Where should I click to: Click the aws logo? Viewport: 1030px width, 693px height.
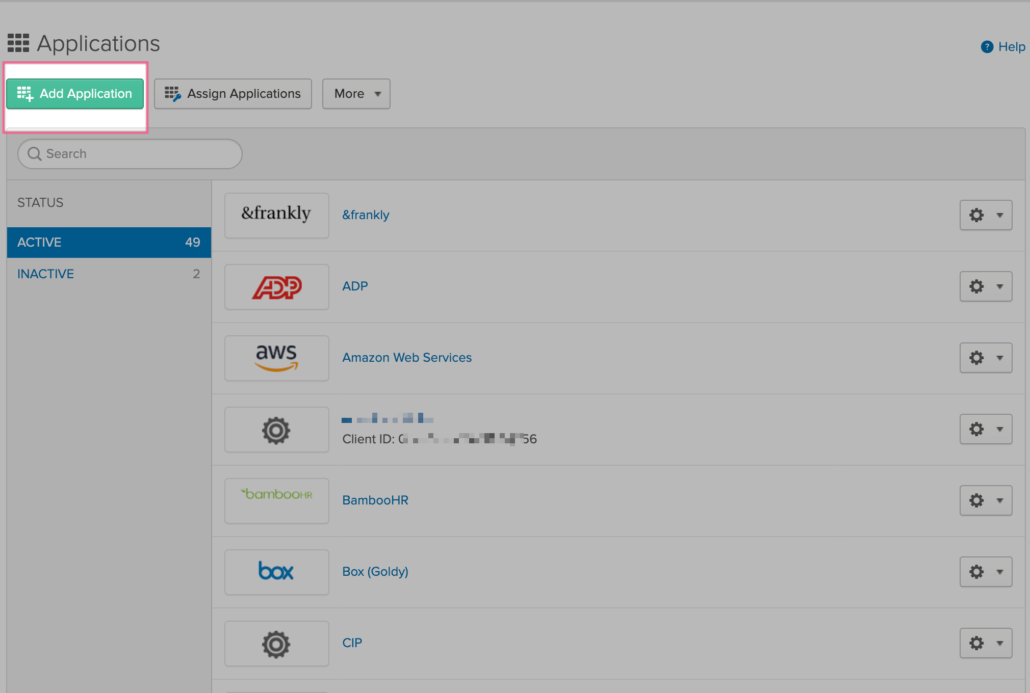tap(277, 358)
